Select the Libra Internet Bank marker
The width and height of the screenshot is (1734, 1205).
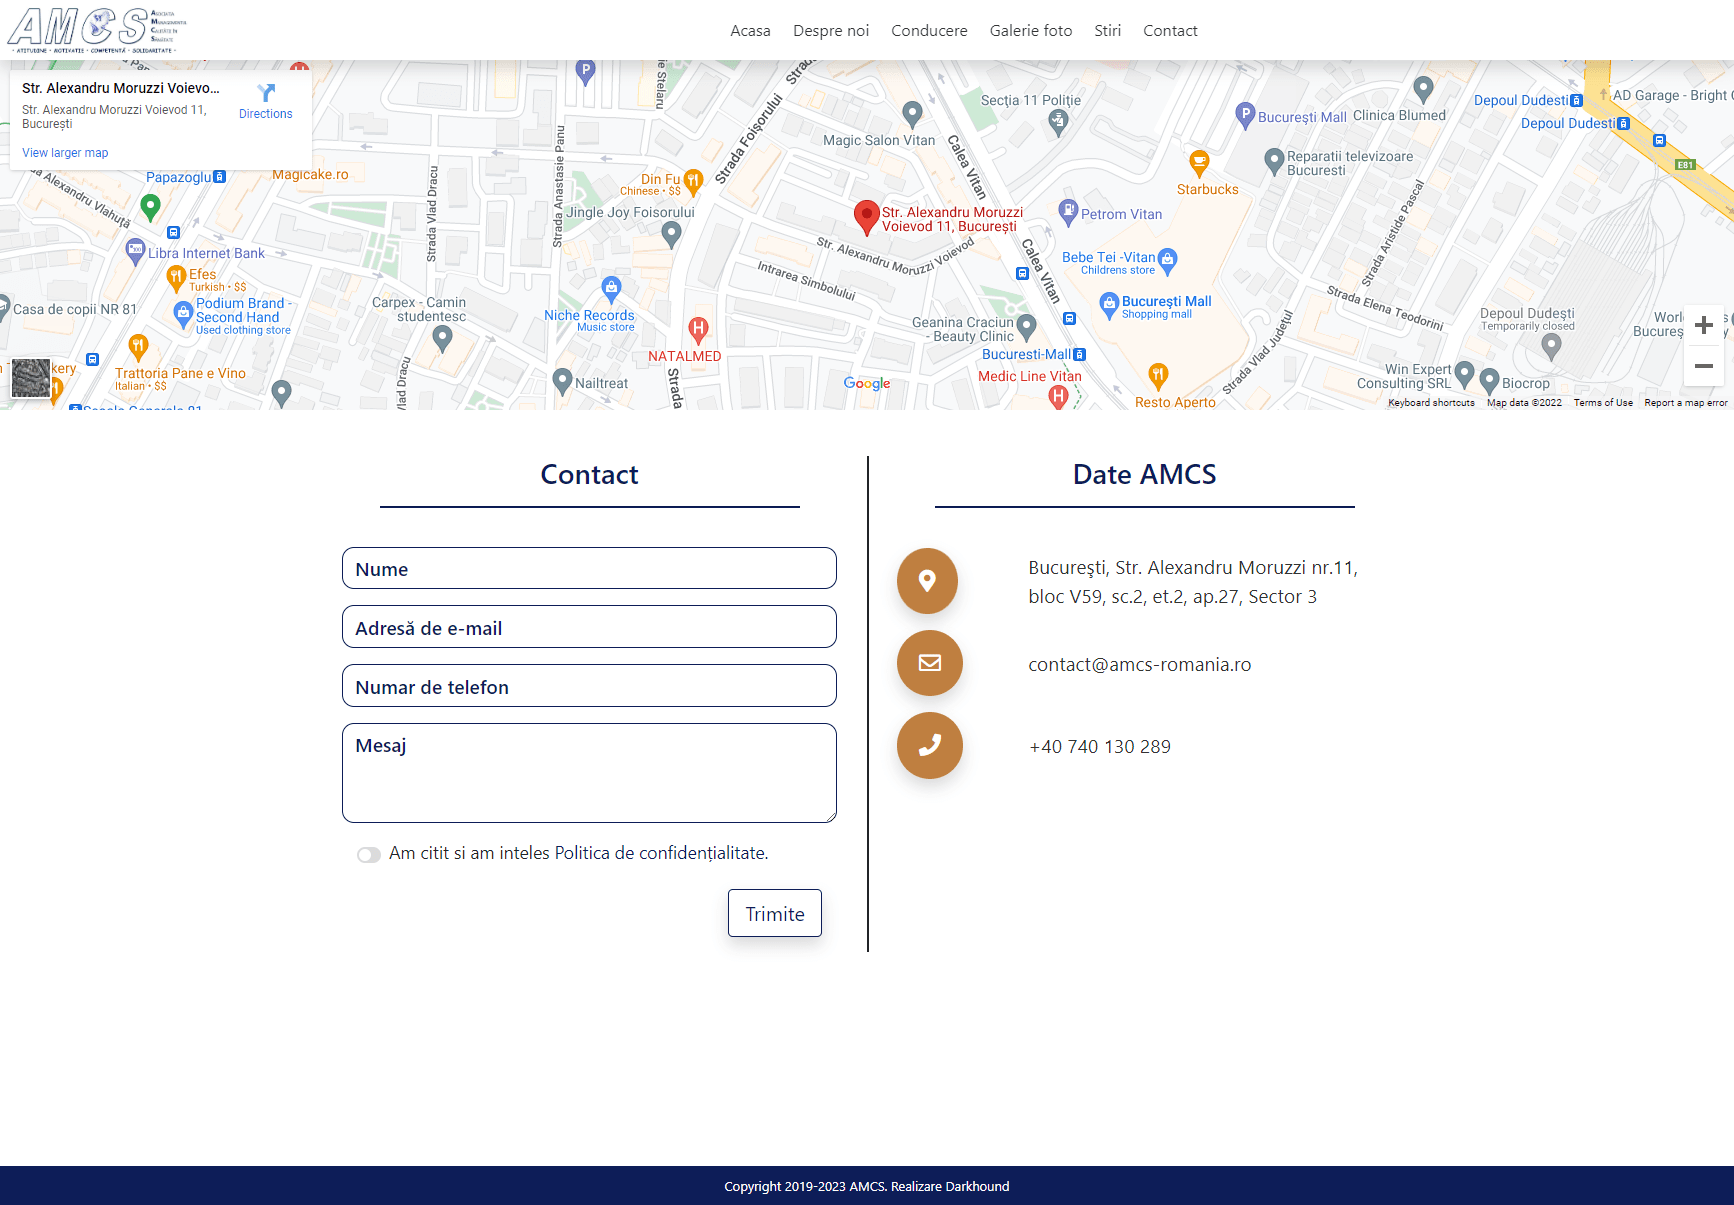(135, 251)
